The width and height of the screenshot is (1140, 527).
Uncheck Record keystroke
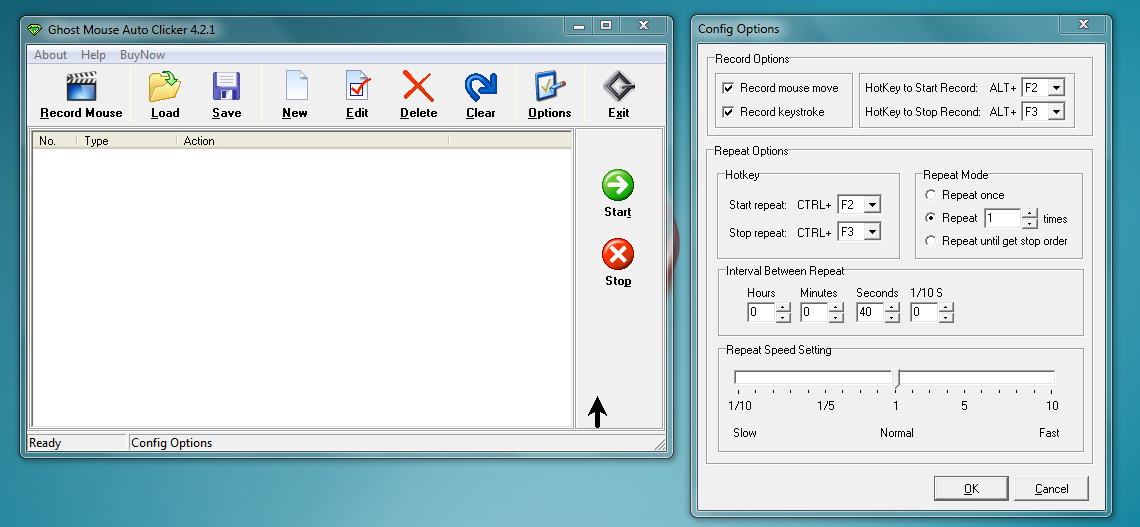tap(728, 112)
